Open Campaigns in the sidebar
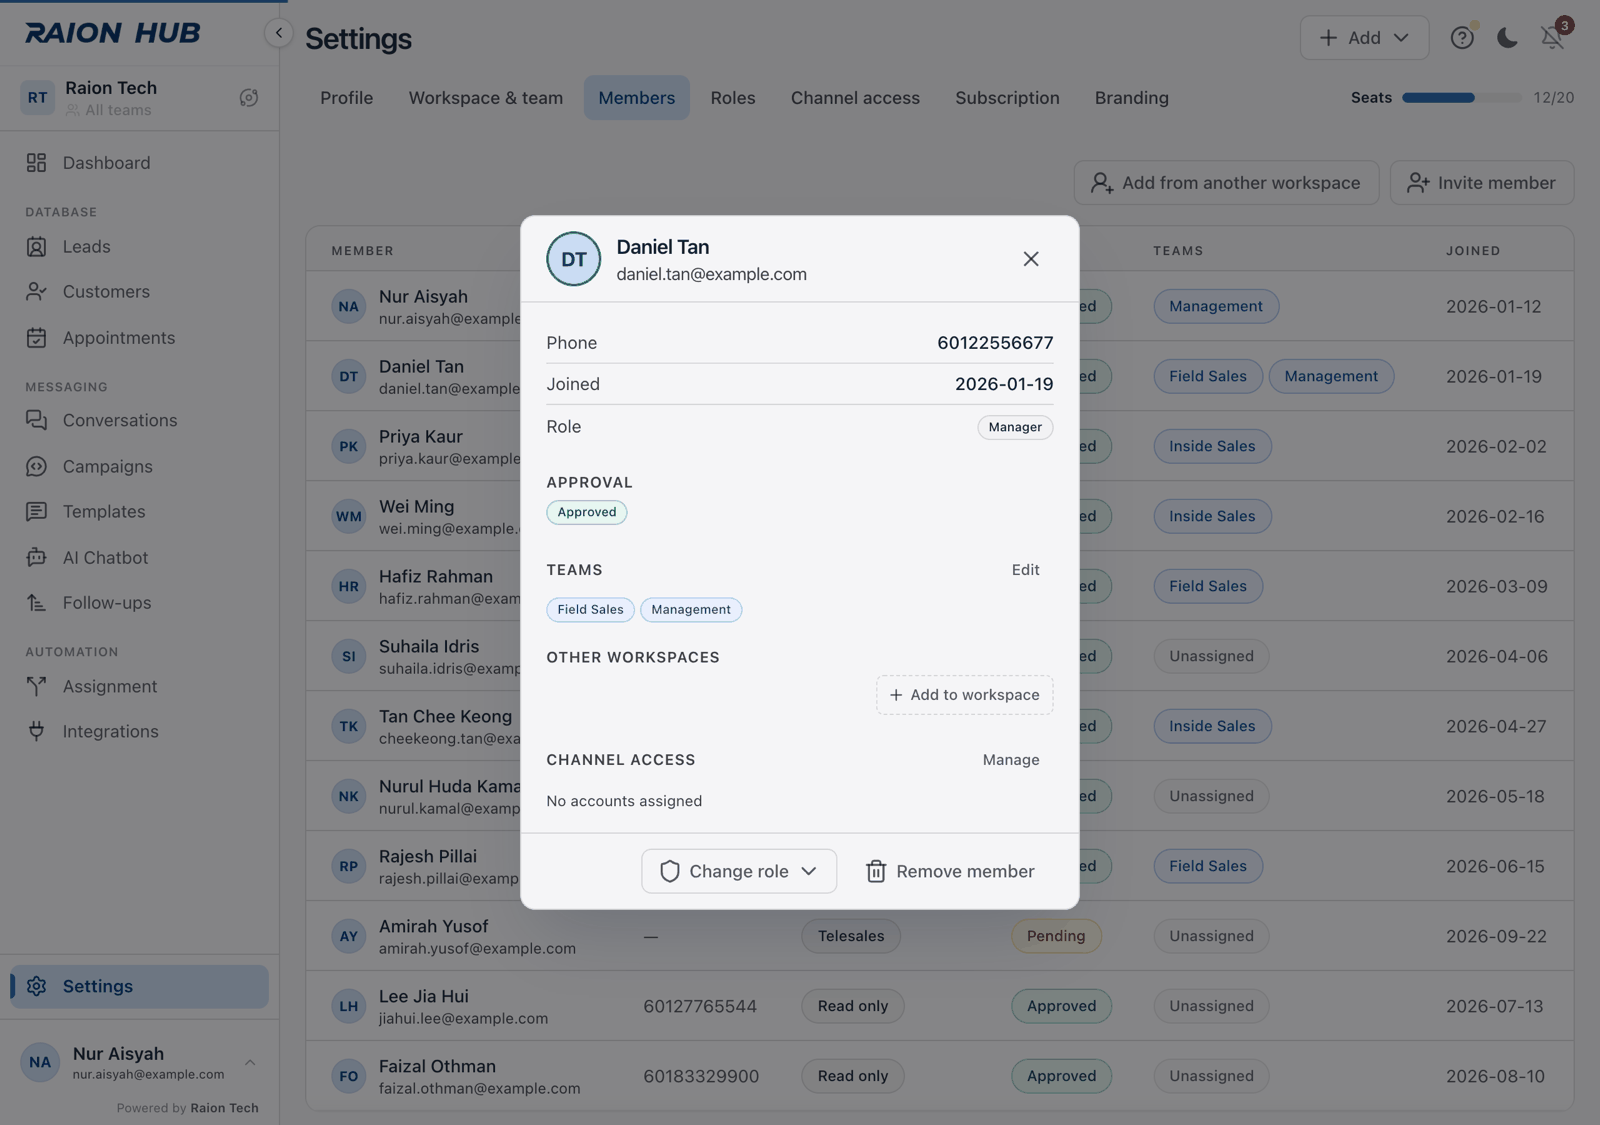 (x=140, y=467)
